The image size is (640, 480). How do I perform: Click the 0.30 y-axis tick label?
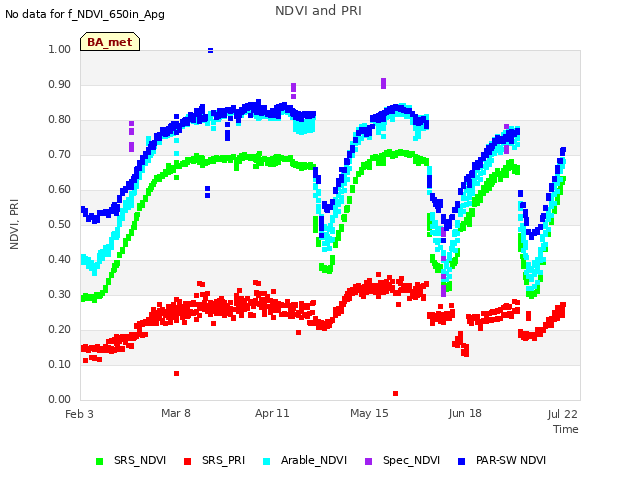click(60, 294)
